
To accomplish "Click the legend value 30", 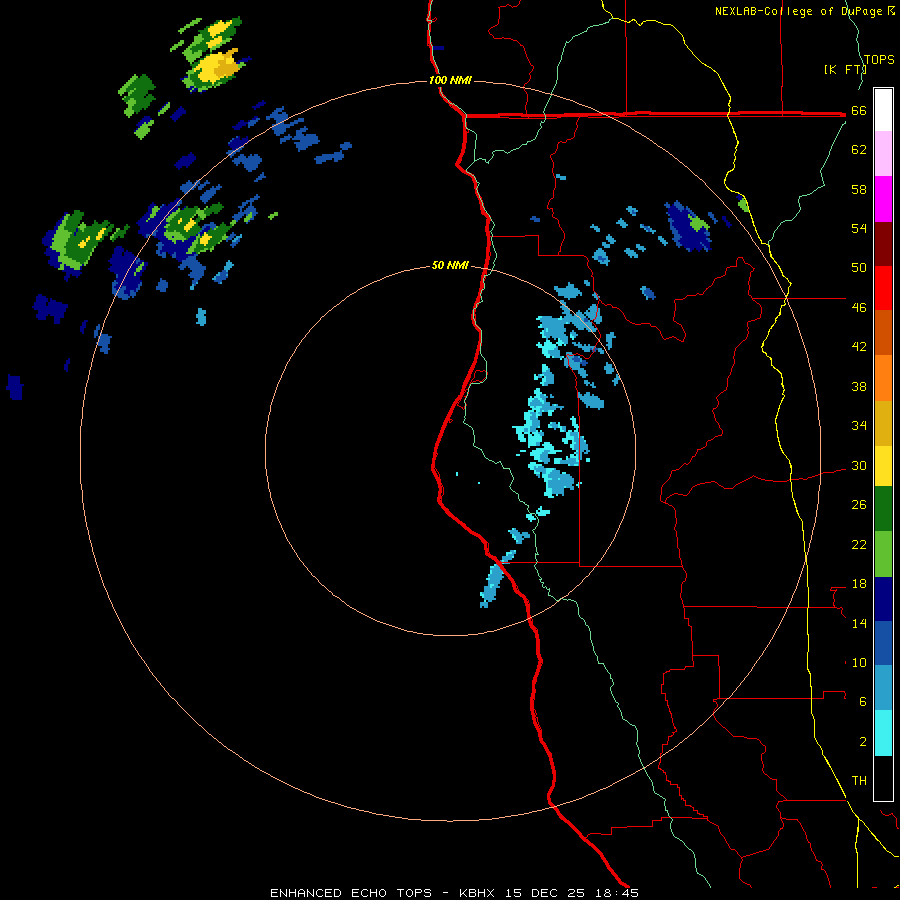I will 859,465.
